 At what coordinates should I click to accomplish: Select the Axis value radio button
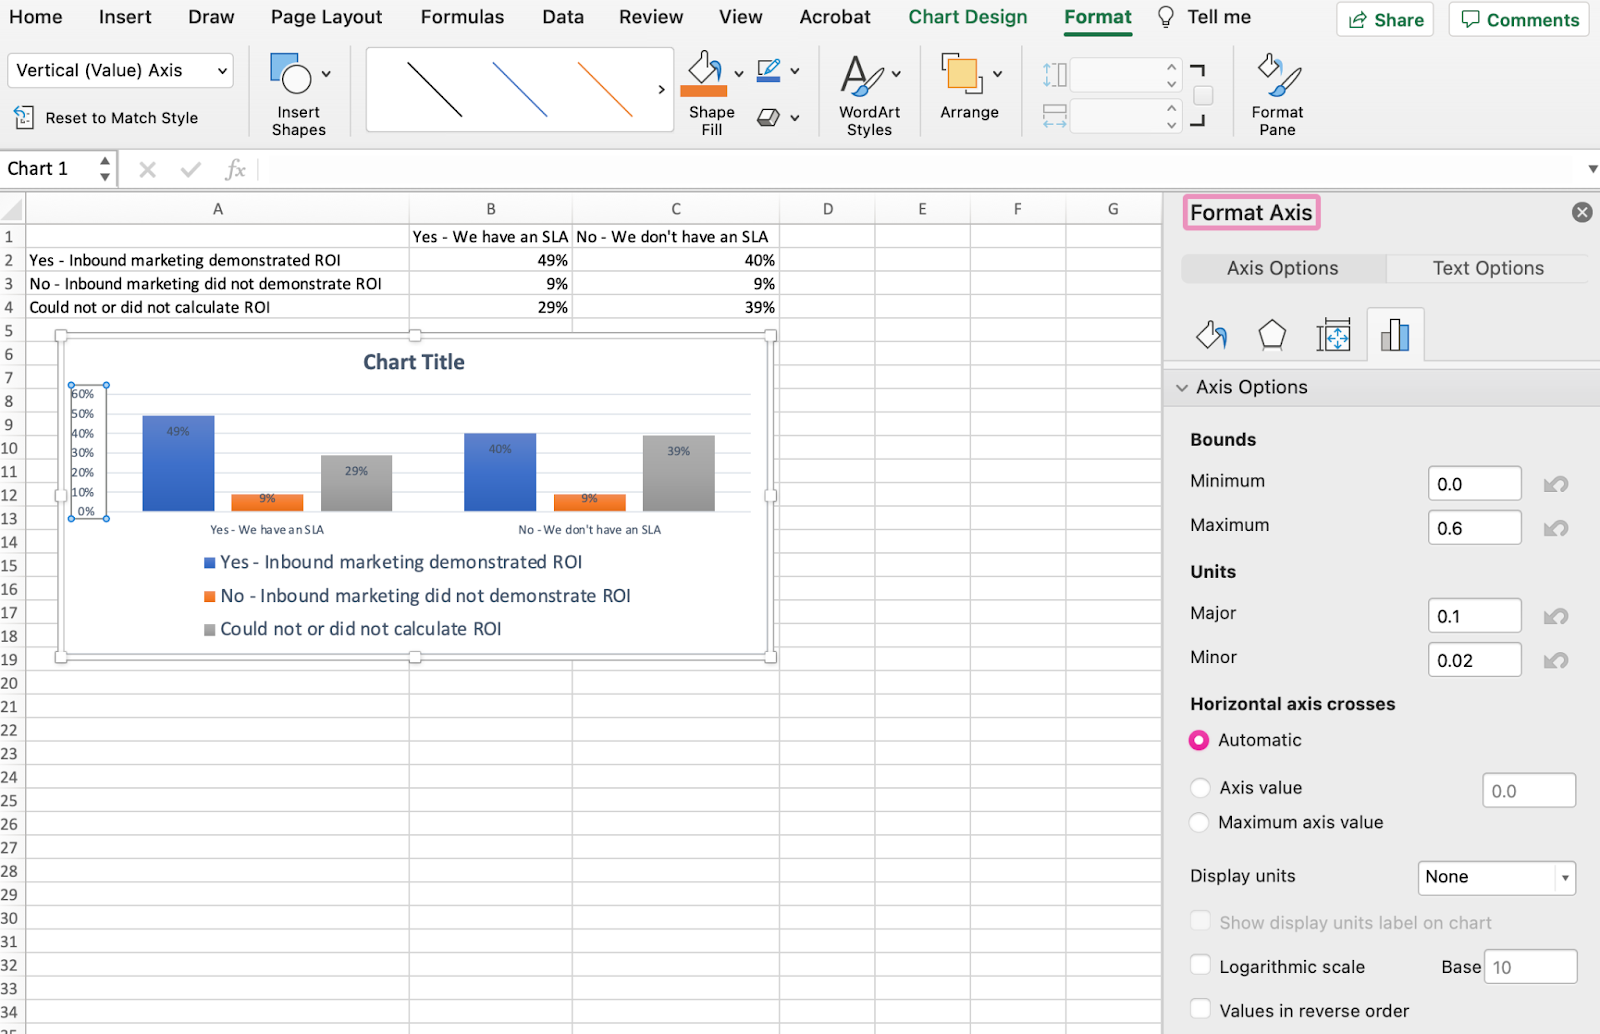pyautogui.click(x=1200, y=788)
